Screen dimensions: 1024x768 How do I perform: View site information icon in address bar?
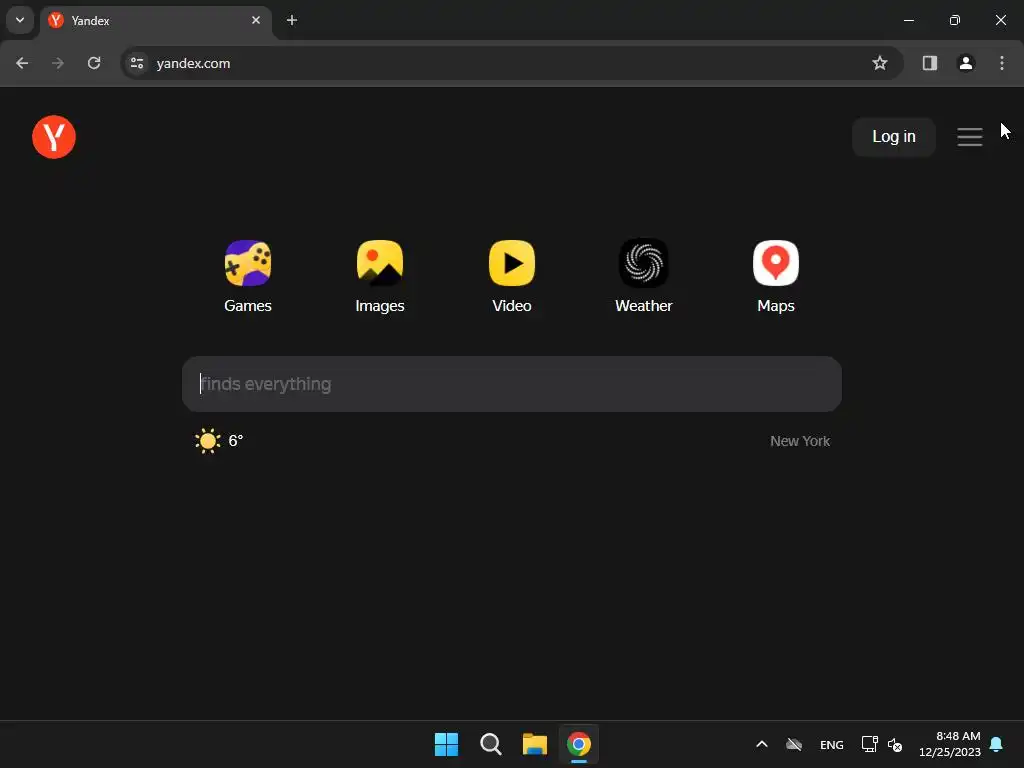(x=136, y=63)
